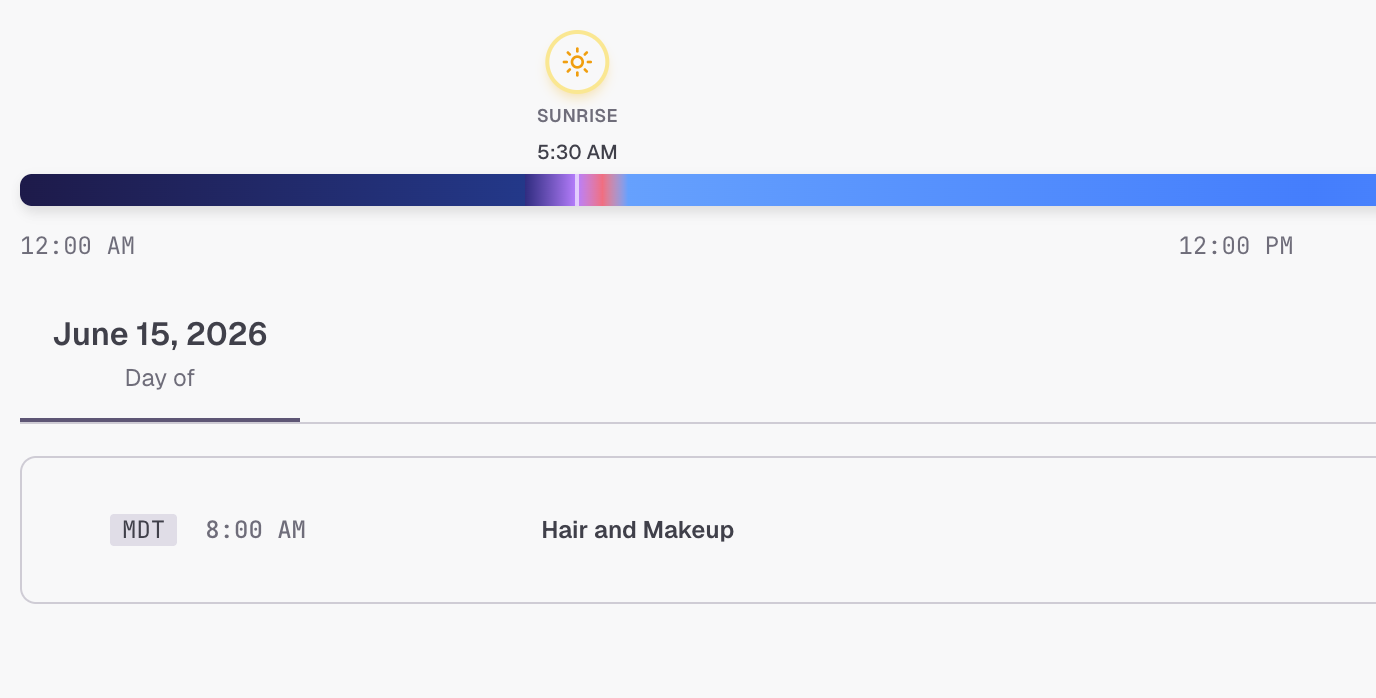Click the deep blue bar section above 12:00 PM
1376x698 pixels.
[1236, 190]
